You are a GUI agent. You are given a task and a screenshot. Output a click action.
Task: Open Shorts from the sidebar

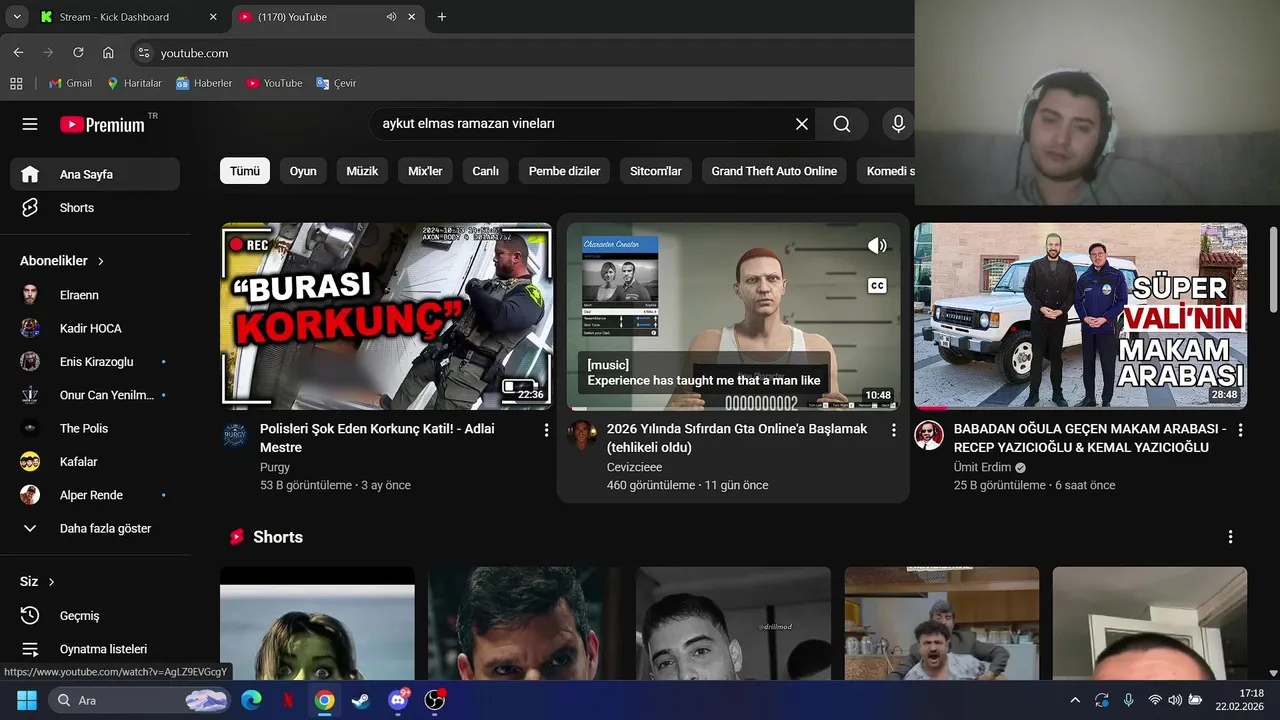(x=95, y=208)
